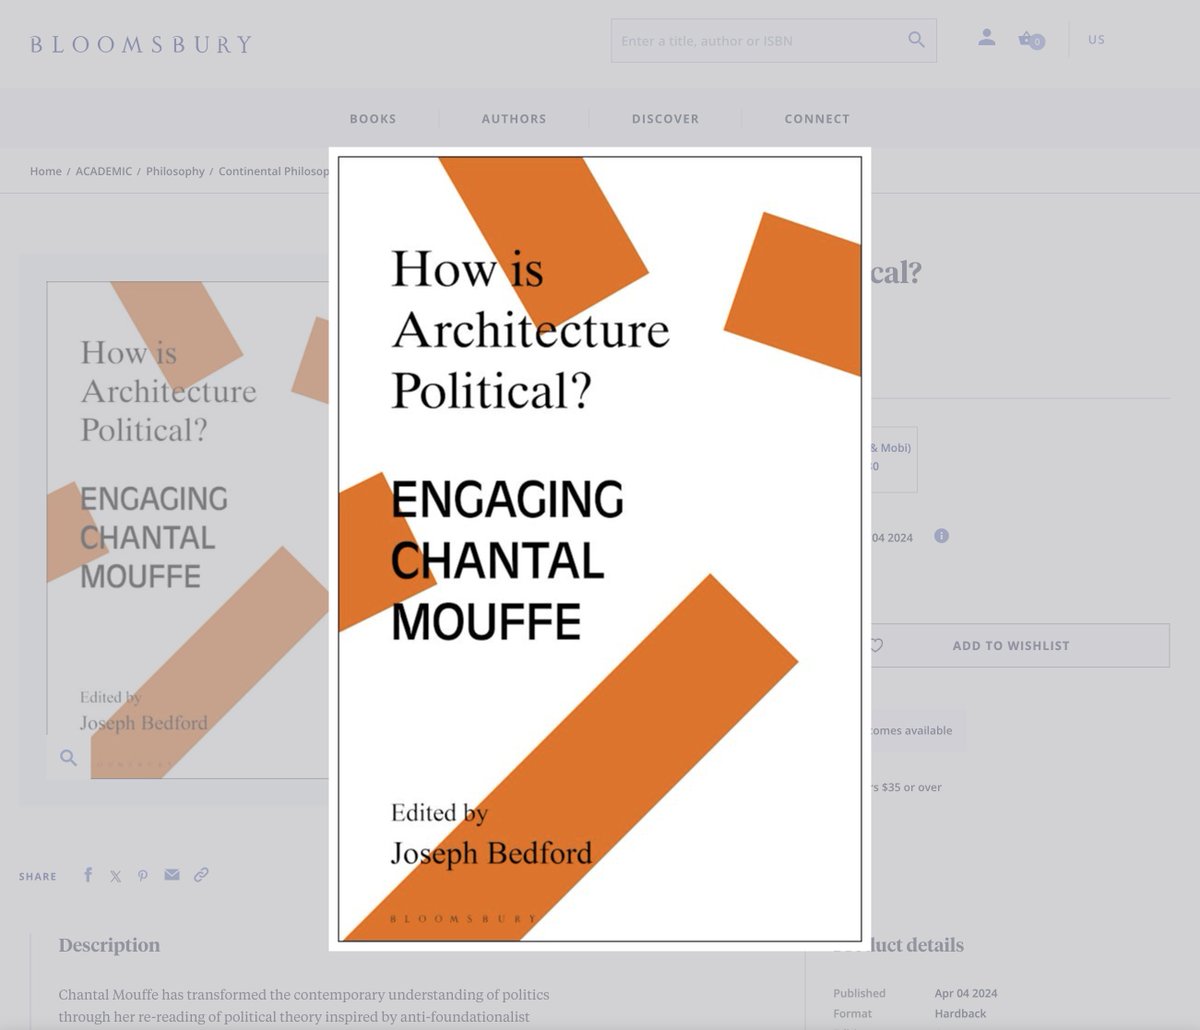This screenshot has height=1030, width=1200.
Task: Go to the Home breadcrumb link
Action: pyautogui.click(x=45, y=171)
